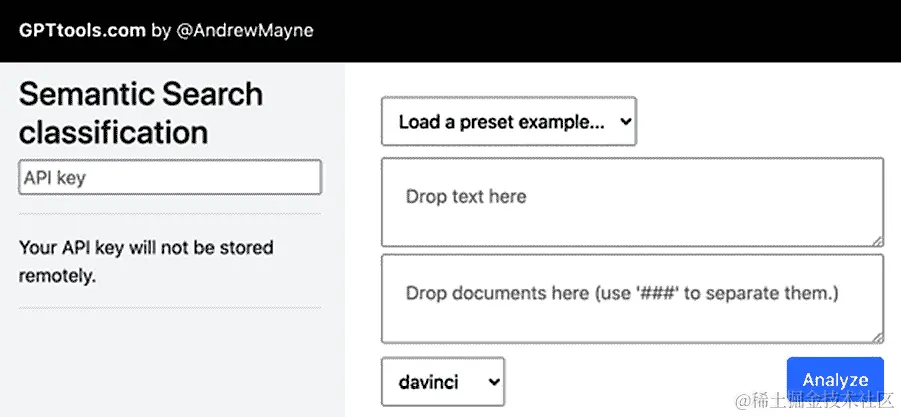
Task: Click the GPTtools.com brand link
Action: coord(82,30)
